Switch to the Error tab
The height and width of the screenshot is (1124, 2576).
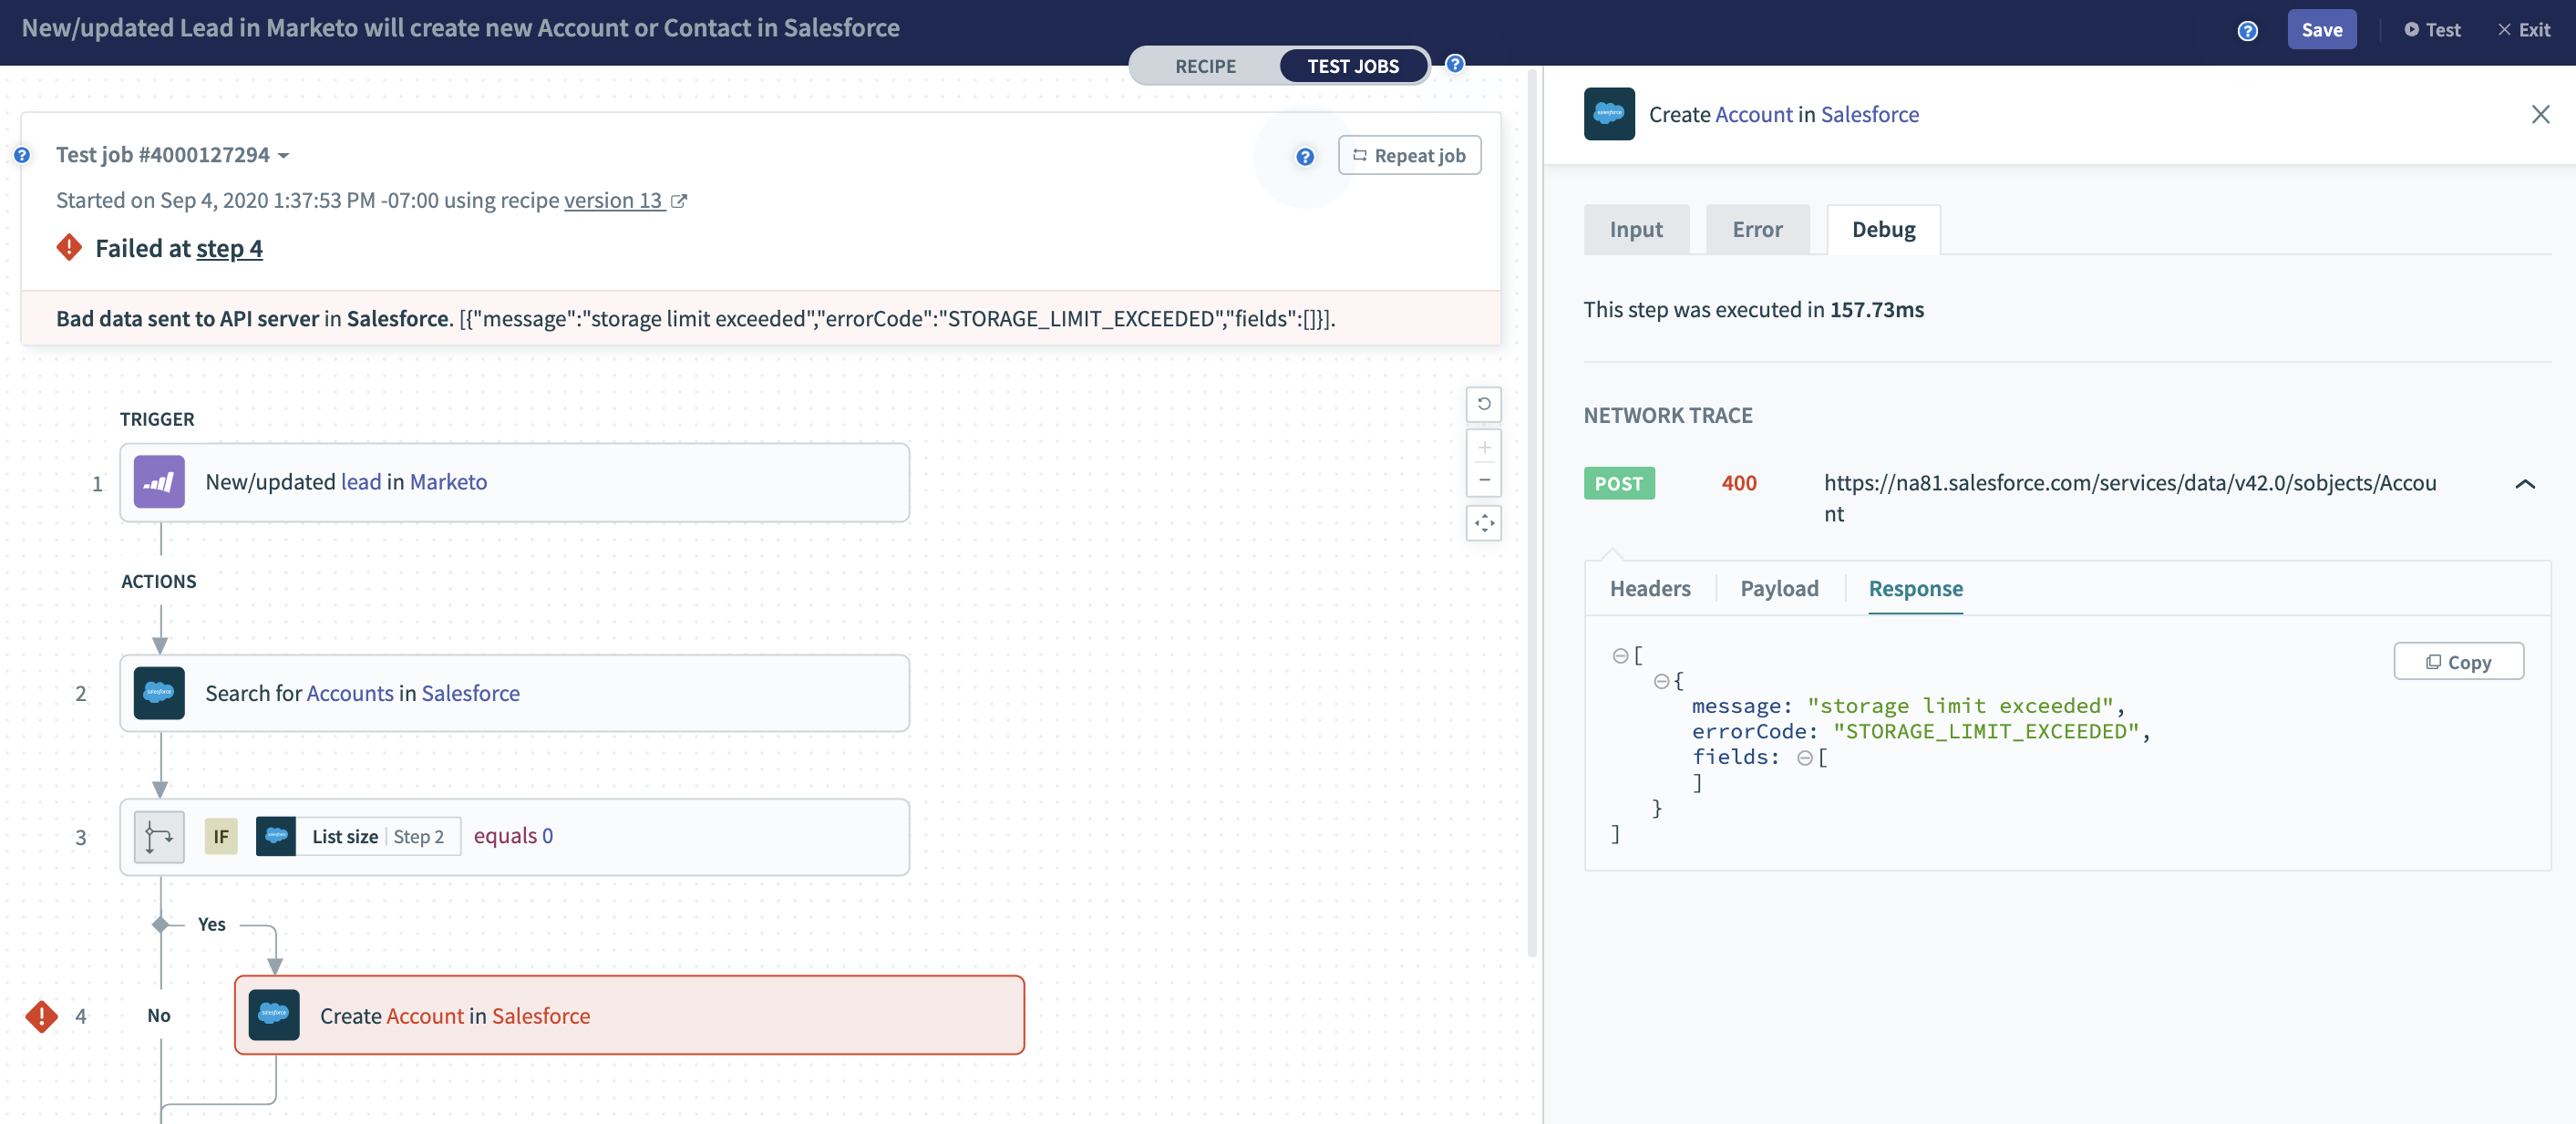tap(1757, 230)
